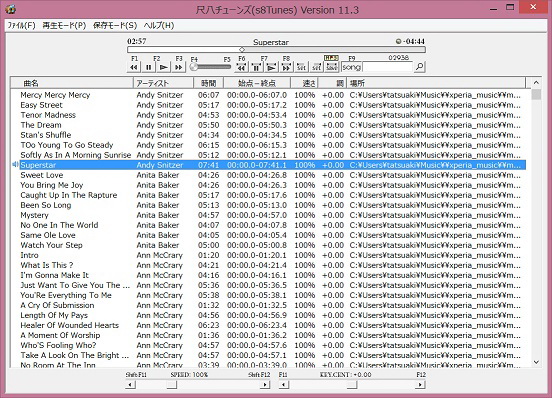The image size is (552, 398).
Task: Click the magnifier search icon
Action: click(x=419, y=67)
